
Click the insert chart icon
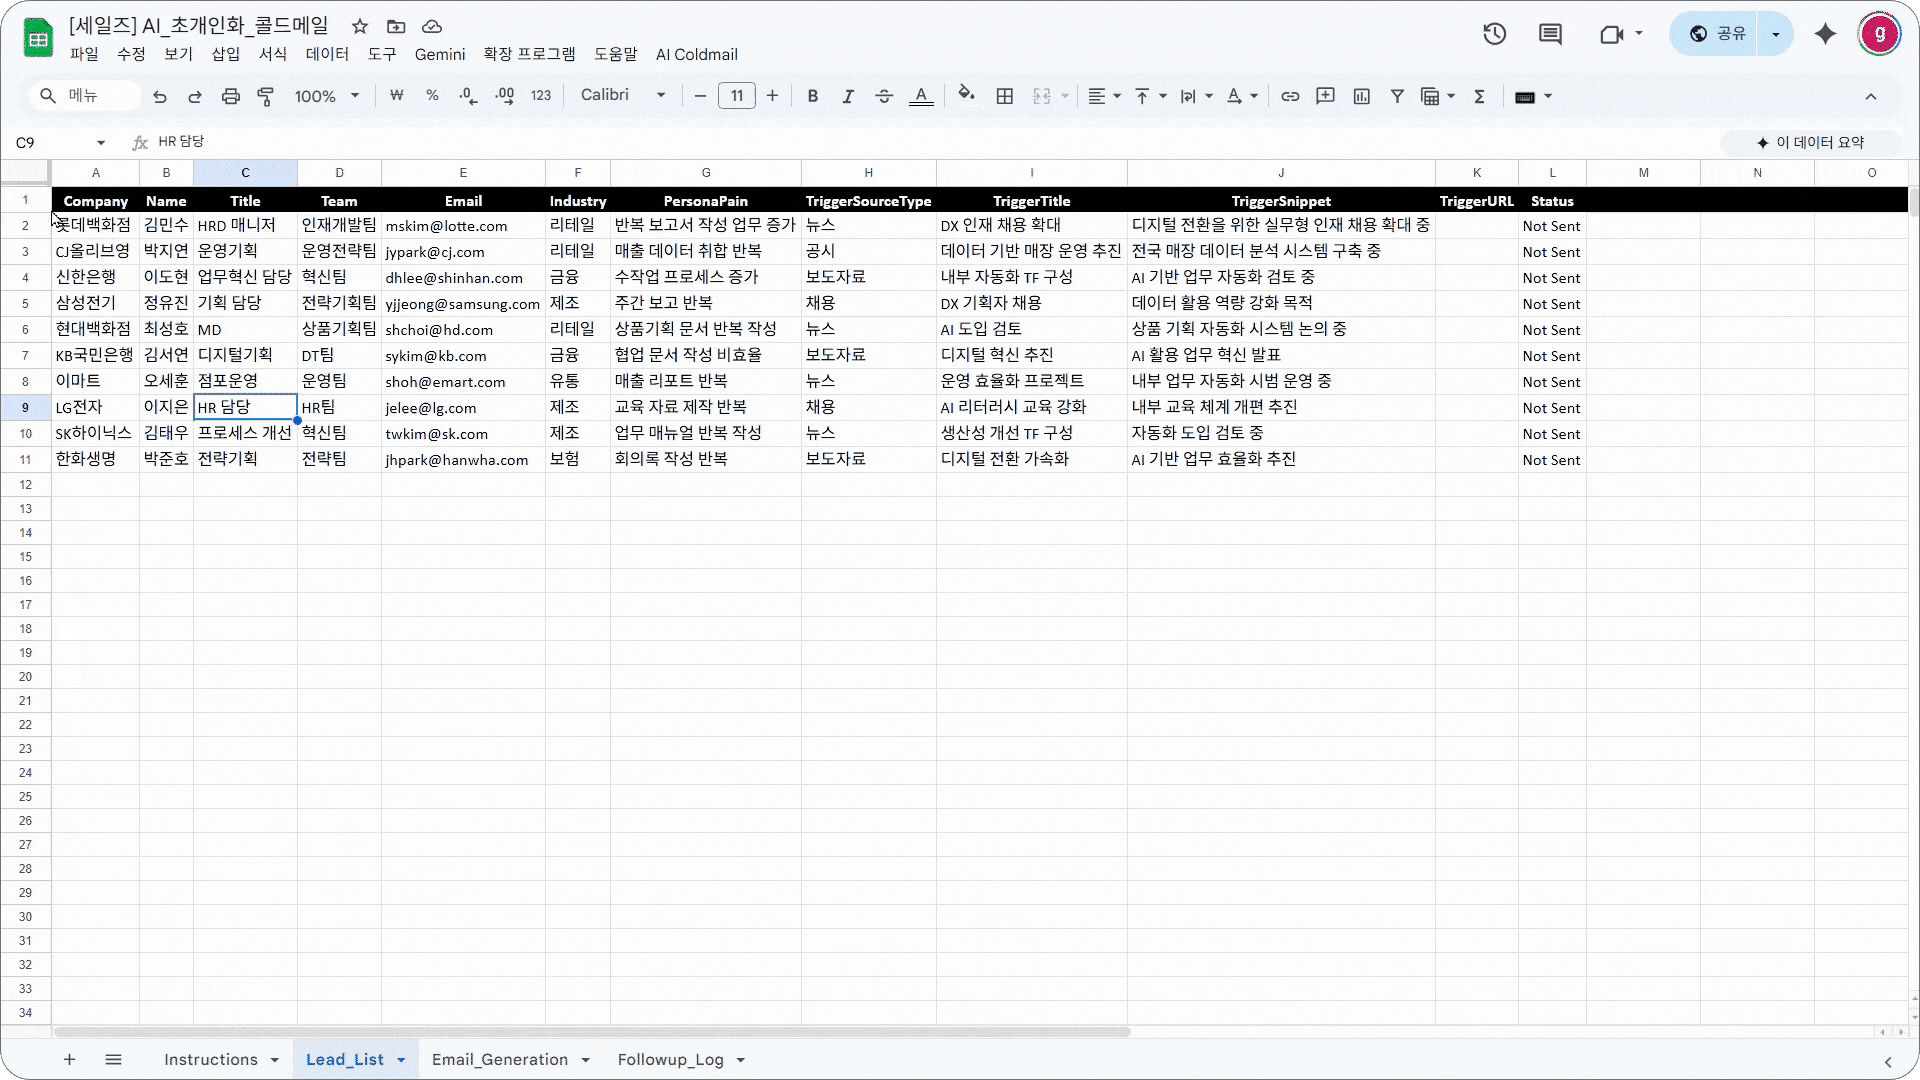pos(1361,96)
